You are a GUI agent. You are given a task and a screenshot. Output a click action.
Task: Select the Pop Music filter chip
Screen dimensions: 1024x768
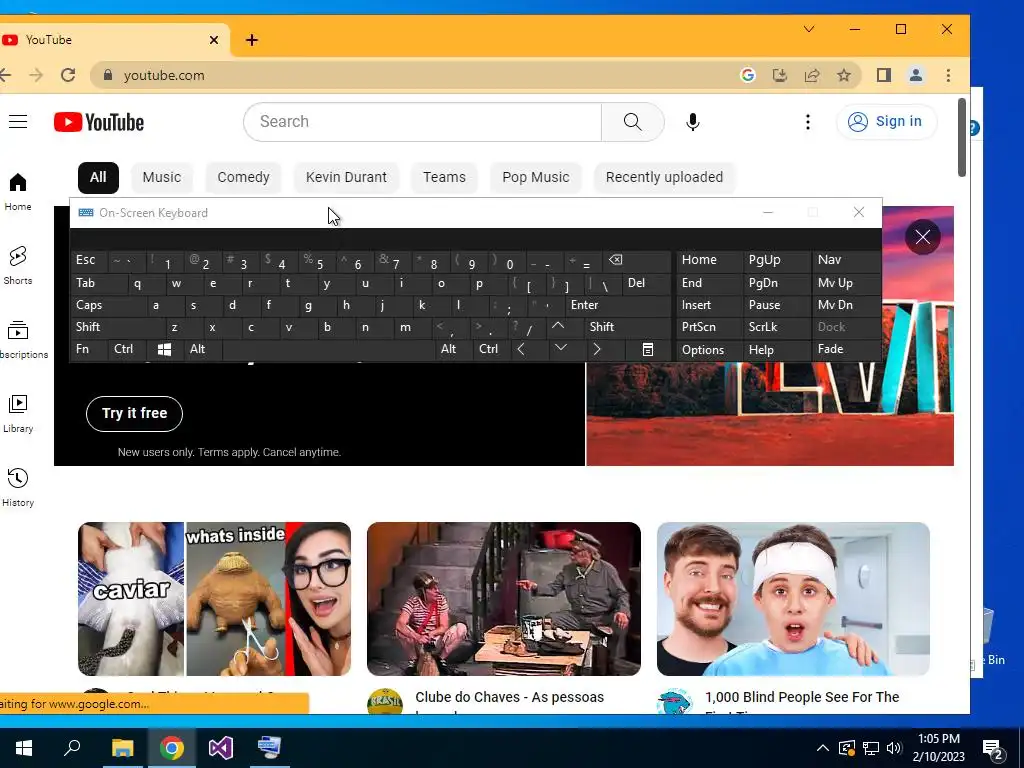click(536, 178)
